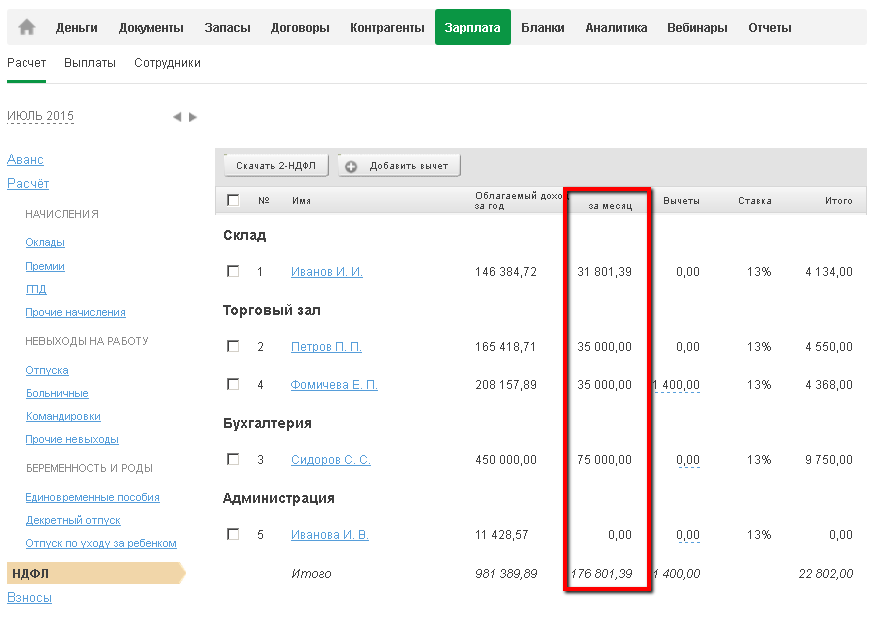
Task: Click the Склад department heading
Action: coord(244,235)
